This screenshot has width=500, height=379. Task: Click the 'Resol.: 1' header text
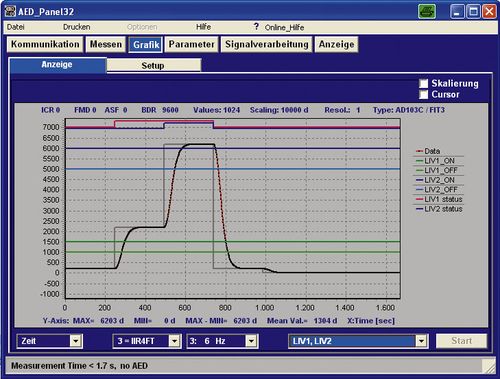coord(342,110)
